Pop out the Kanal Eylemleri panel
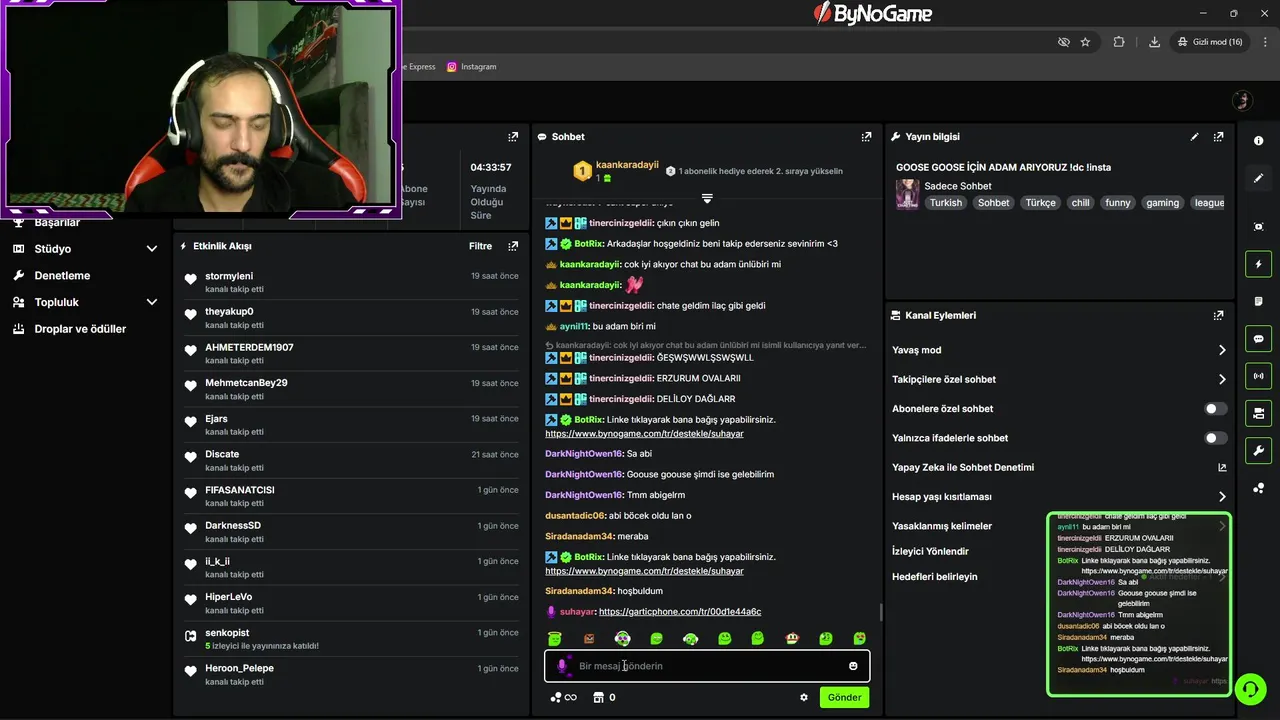Viewport: 1280px width, 720px height. pyautogui.click(x=1218, y=315)
